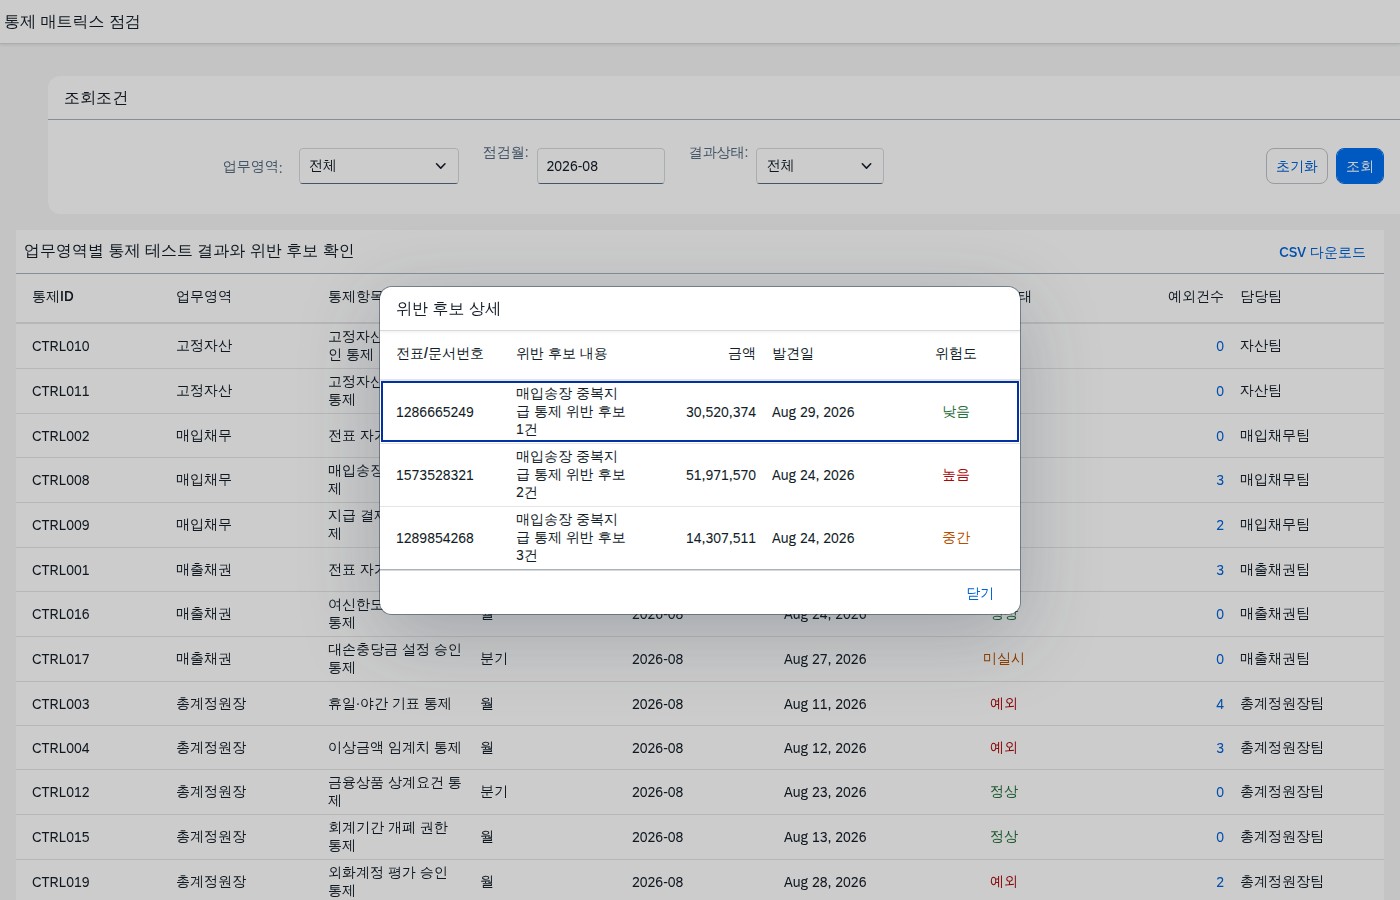Click the amount 14,307,511

[x=721, y=538]
